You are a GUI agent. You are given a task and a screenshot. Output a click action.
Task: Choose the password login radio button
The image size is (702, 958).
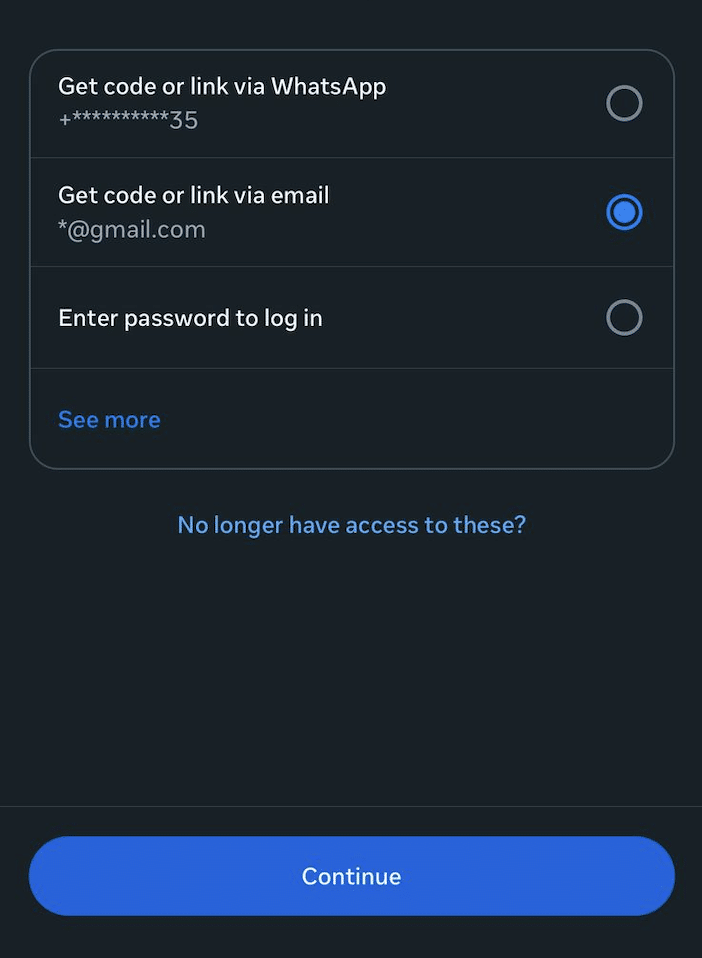(624, 318)
